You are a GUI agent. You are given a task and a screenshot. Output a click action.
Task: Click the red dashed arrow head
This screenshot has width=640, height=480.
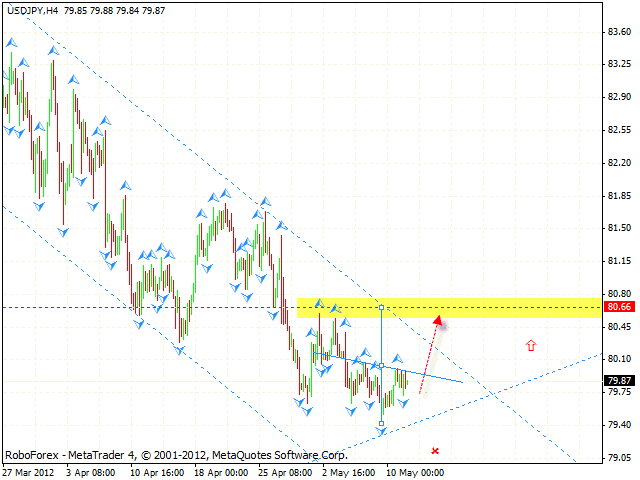[x=438, y=320]
